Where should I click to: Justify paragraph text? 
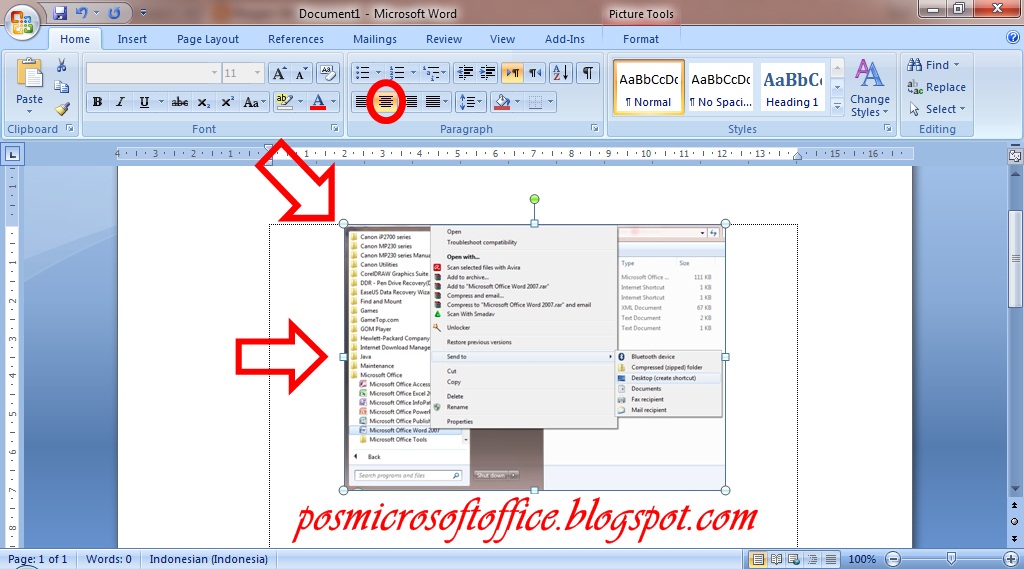tap(433, 102)
